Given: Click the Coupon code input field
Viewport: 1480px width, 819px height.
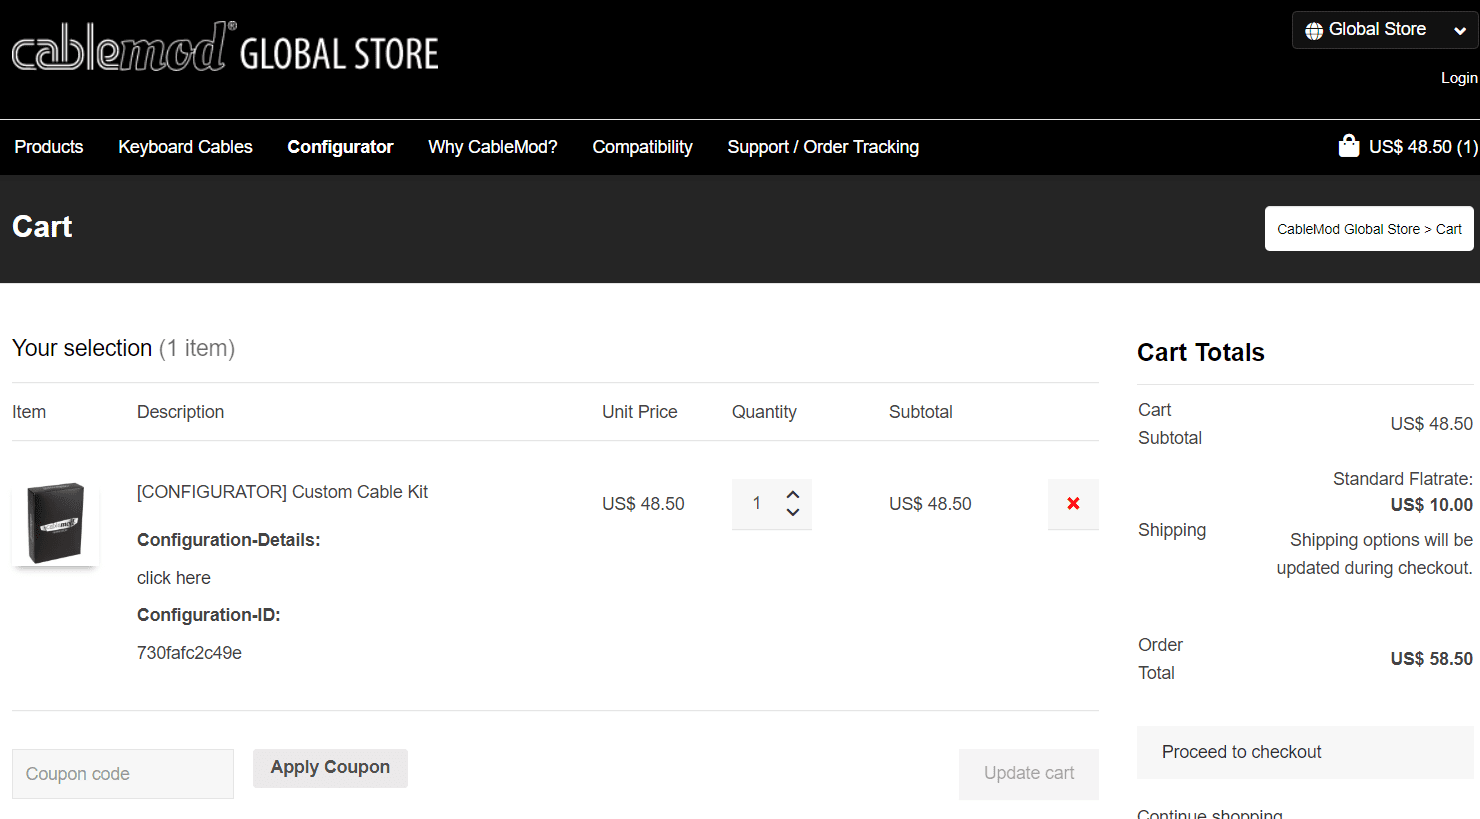Looking at the screenshot, I should (123, 774).
